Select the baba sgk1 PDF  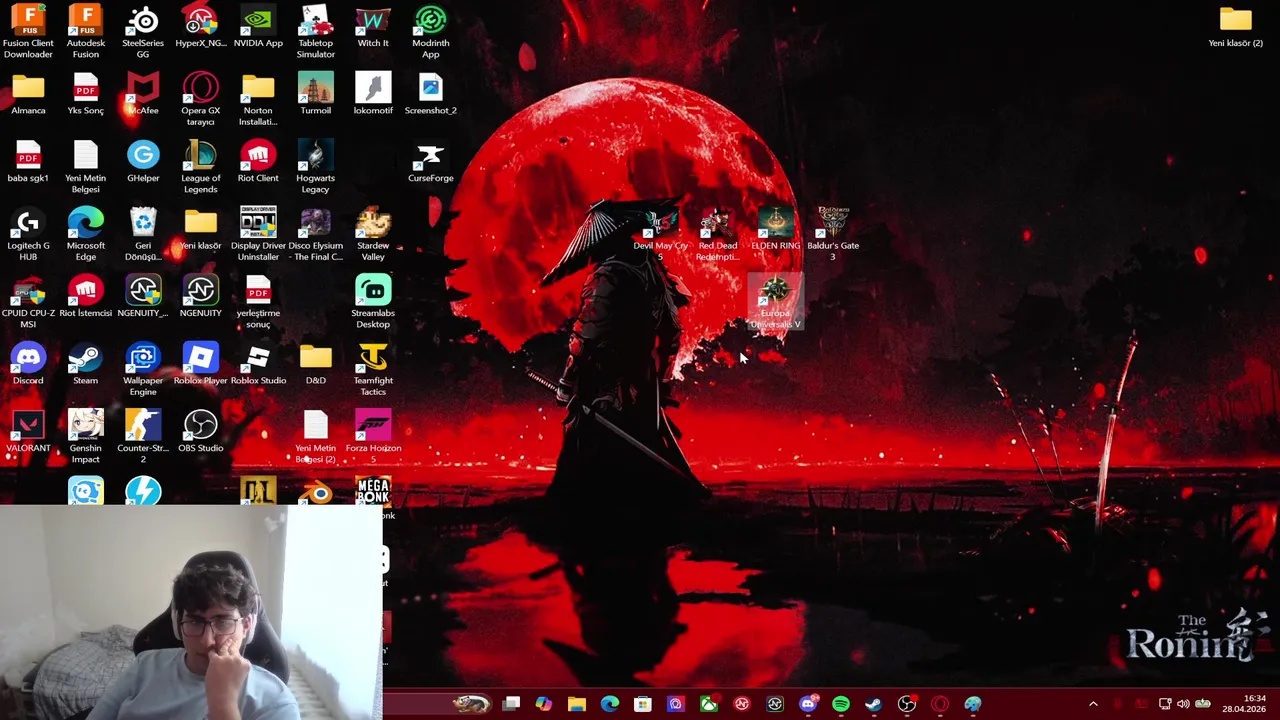[28, 162]
